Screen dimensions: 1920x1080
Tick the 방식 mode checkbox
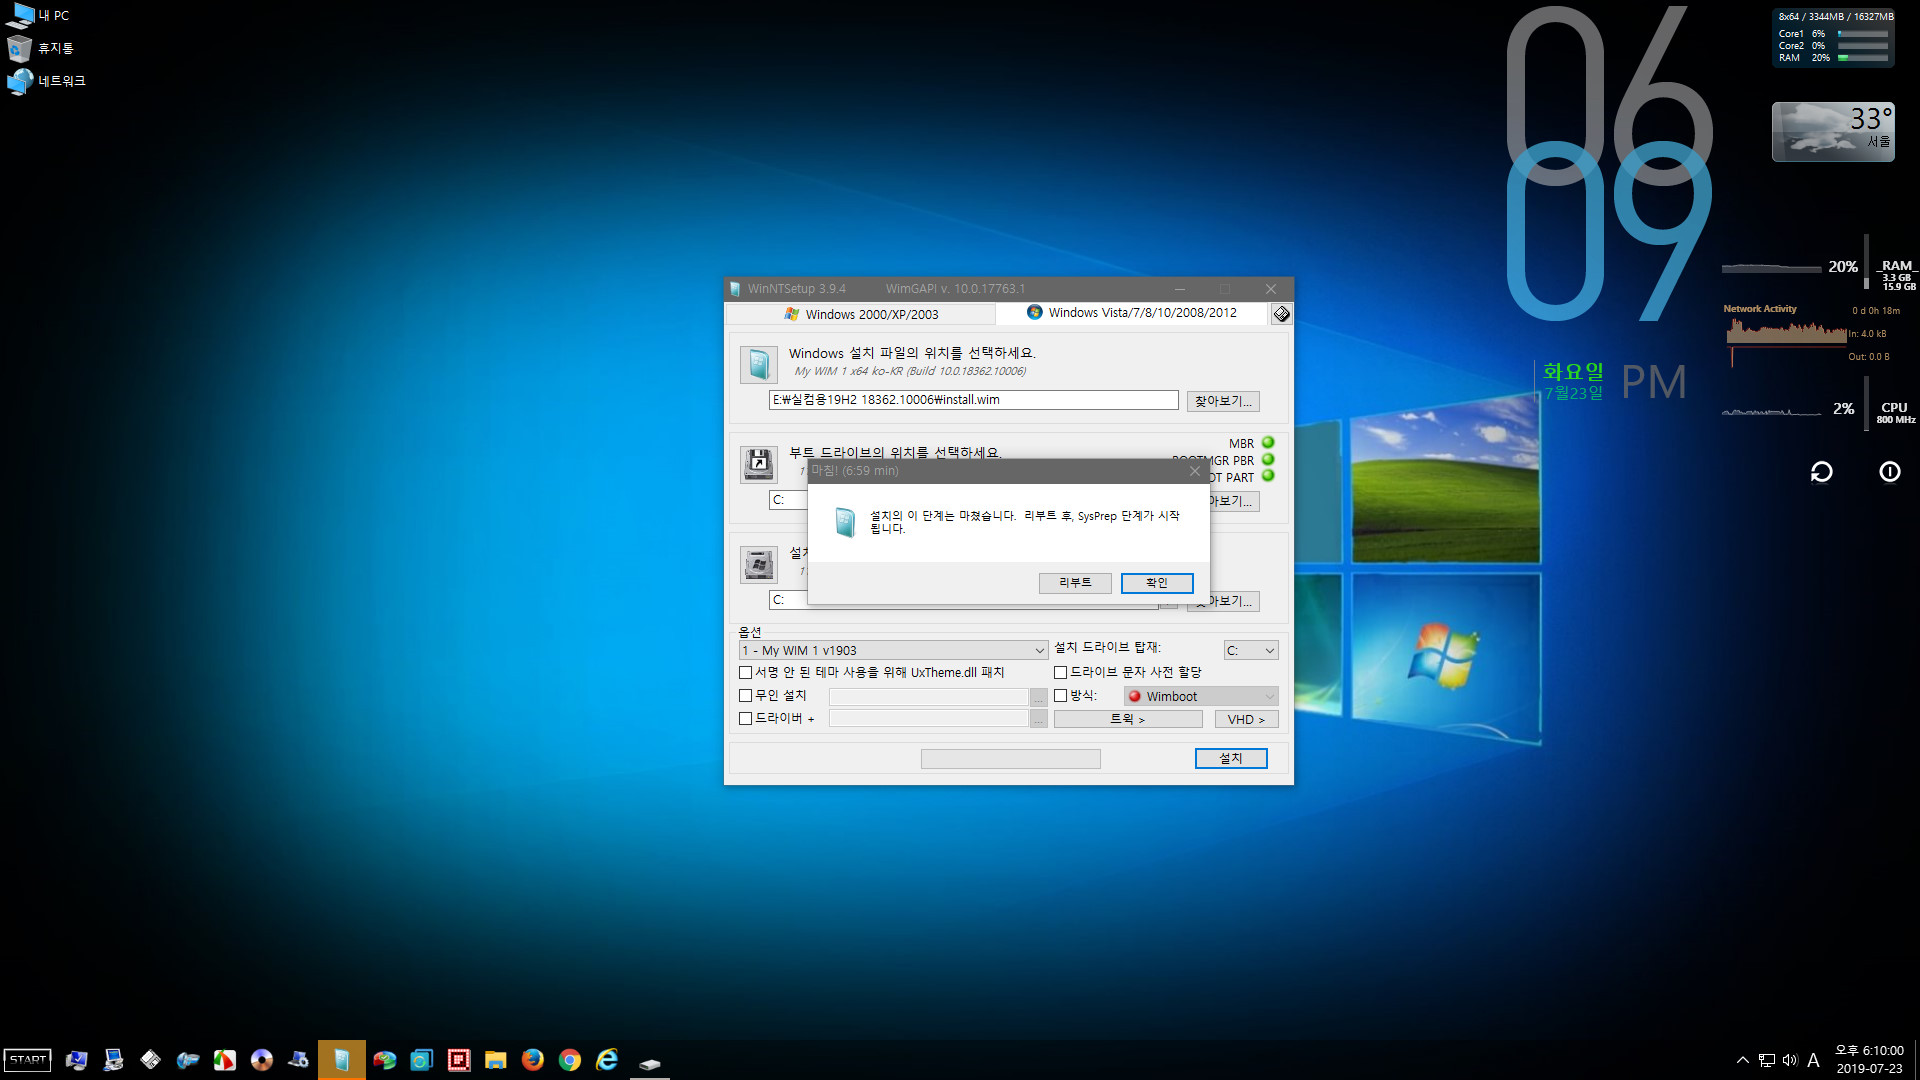pyautogui.click(x=1061, y=696)
